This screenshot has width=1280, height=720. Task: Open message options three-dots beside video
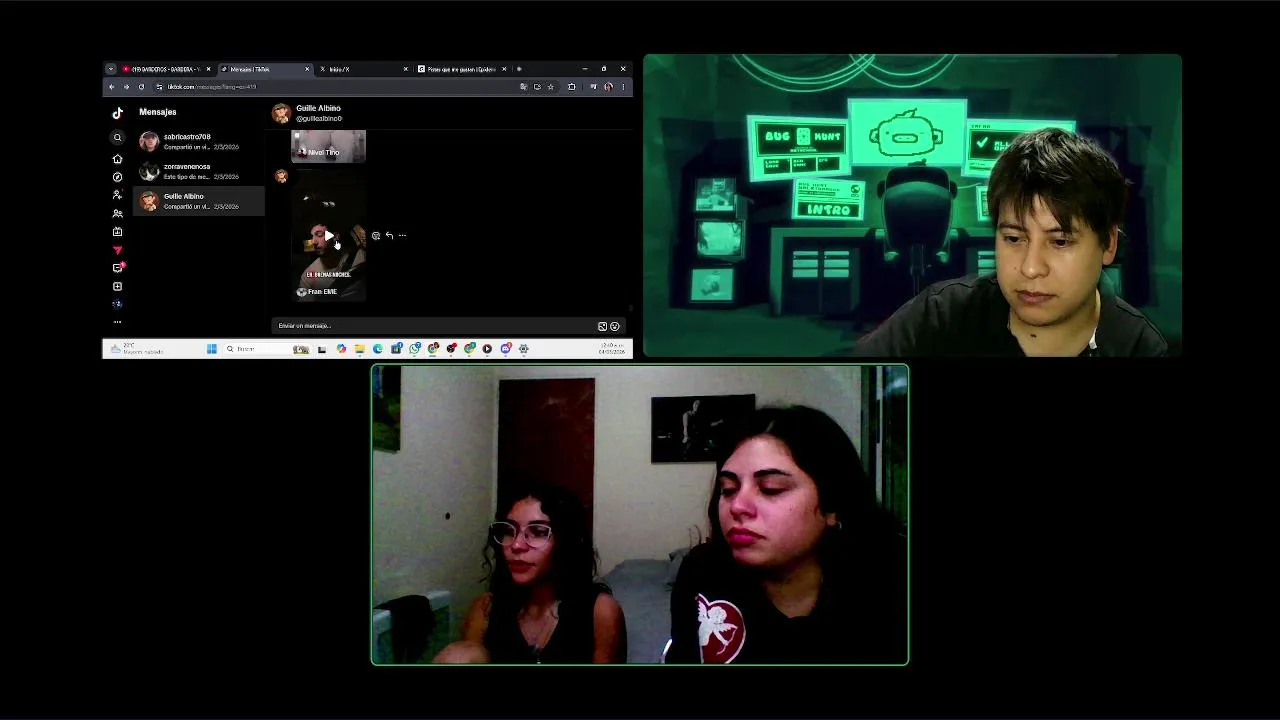(x=402, y=236)
